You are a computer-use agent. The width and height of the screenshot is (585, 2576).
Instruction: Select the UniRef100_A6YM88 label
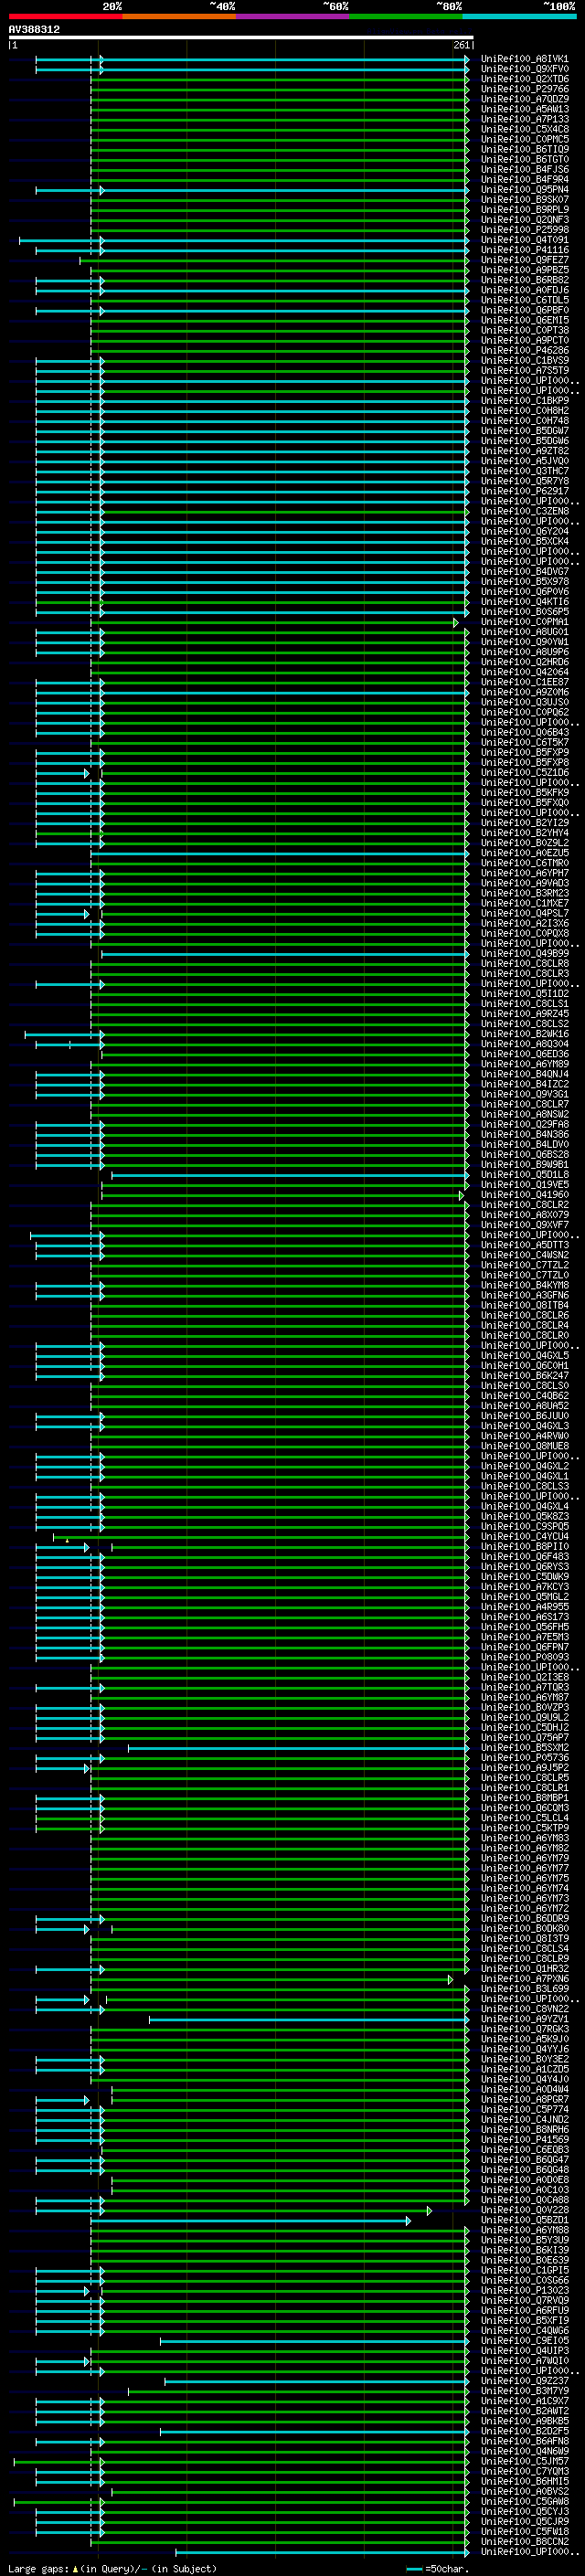point(524,2230)
